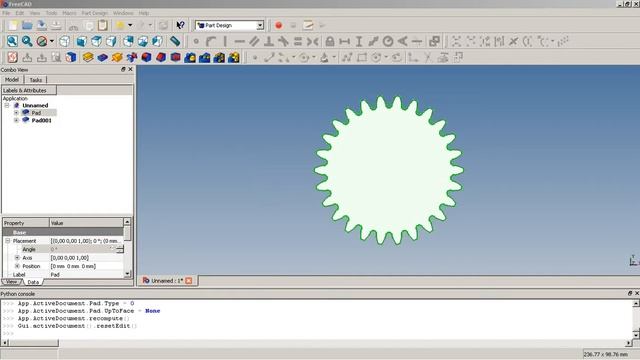Create a new sketch
Viewport: 640px width, 360px height.
tap(12, 58)
